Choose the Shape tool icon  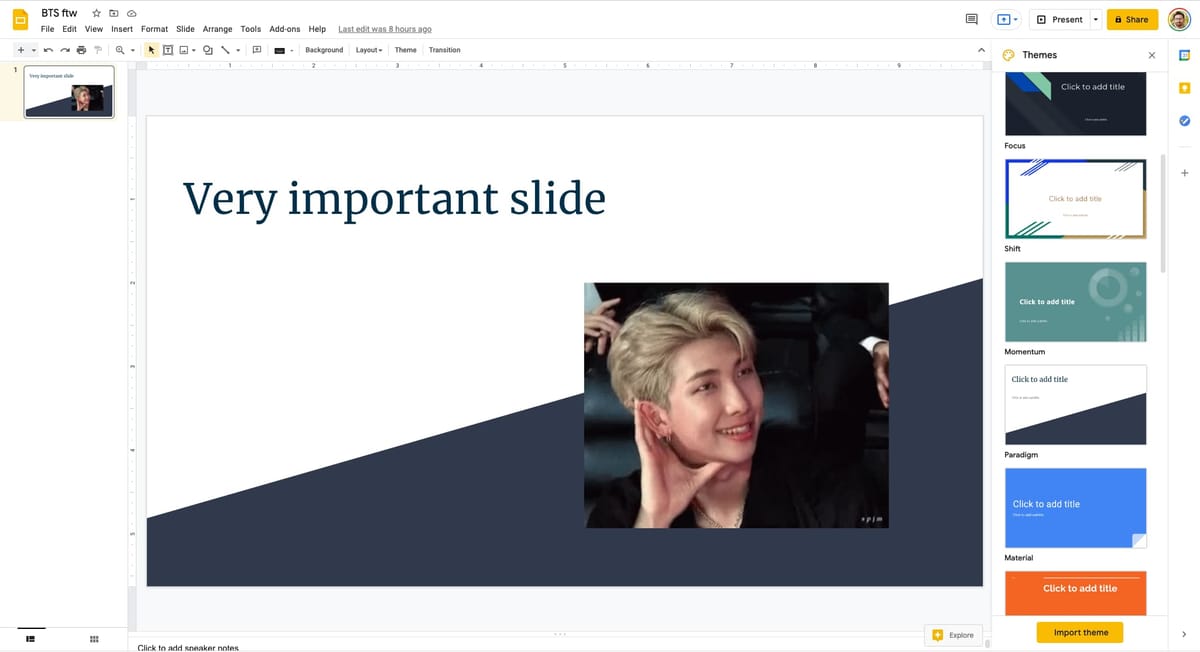click(x=208, y=50)
